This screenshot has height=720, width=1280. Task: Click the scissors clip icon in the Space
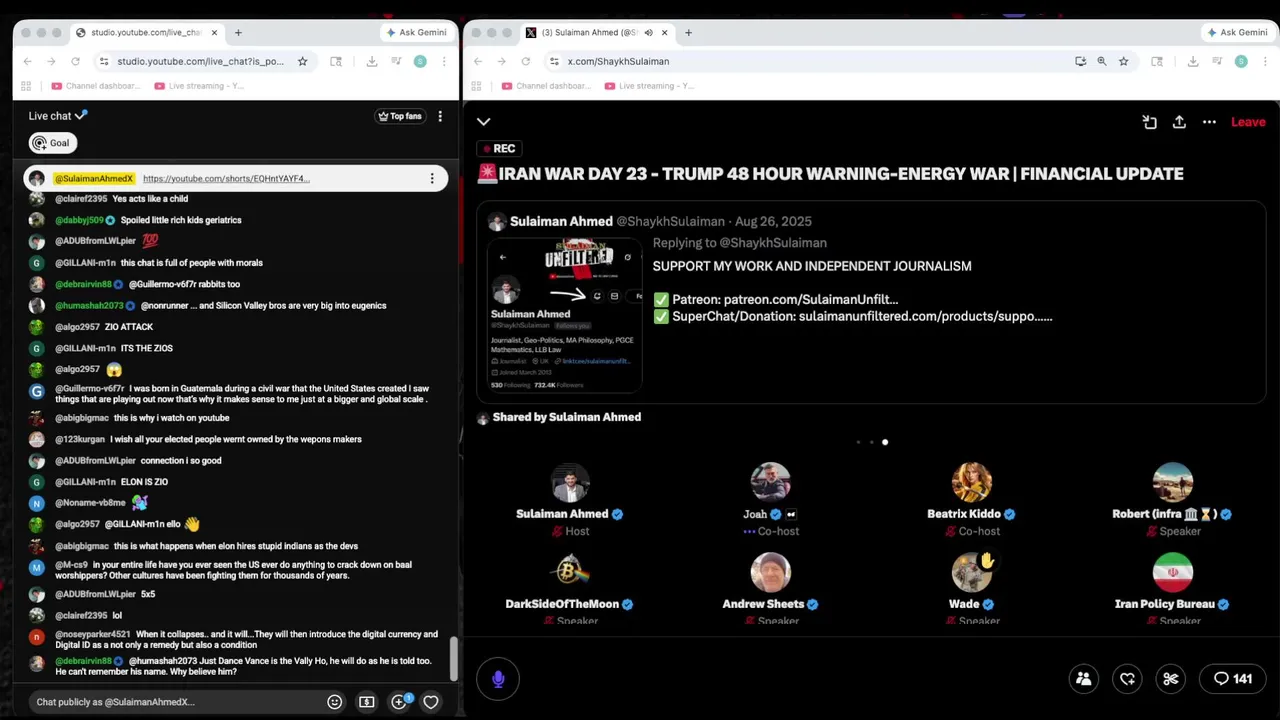[x=1171, y=679]
